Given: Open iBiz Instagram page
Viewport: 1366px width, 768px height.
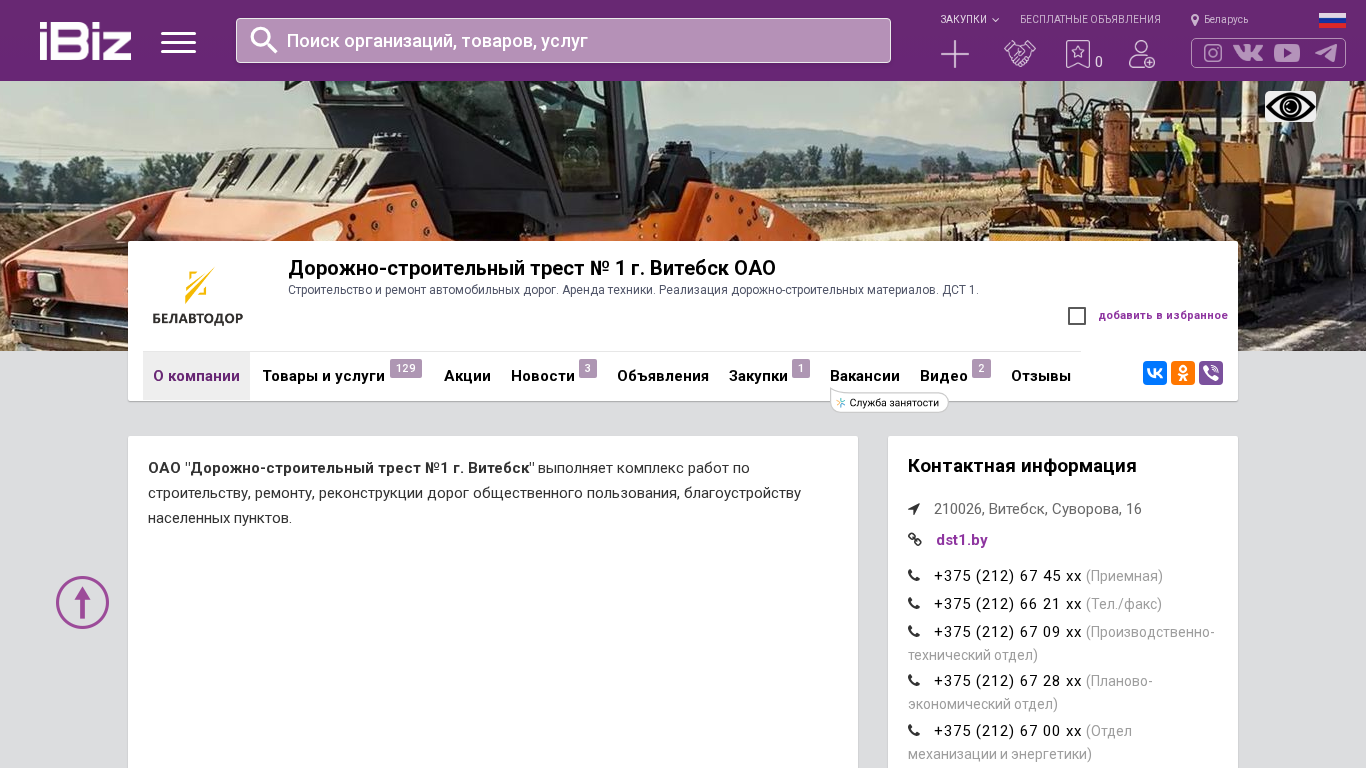Looking at the screenshot, I should point(1213,53).
